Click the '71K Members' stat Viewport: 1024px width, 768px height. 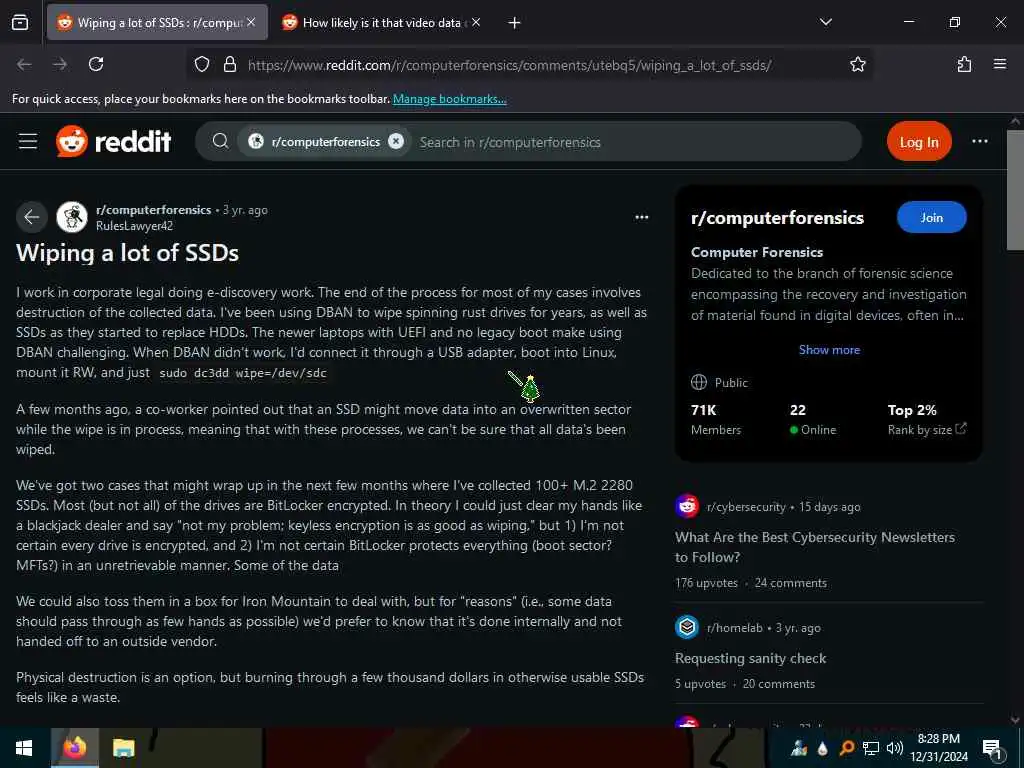[x=716, y=419]
